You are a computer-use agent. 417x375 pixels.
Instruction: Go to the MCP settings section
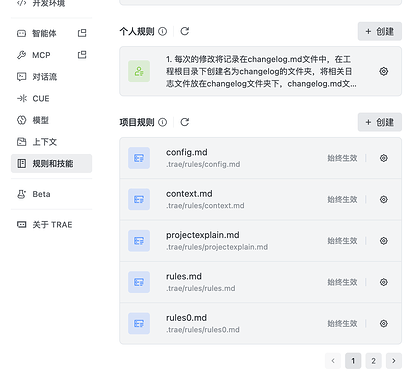[51, 55]
